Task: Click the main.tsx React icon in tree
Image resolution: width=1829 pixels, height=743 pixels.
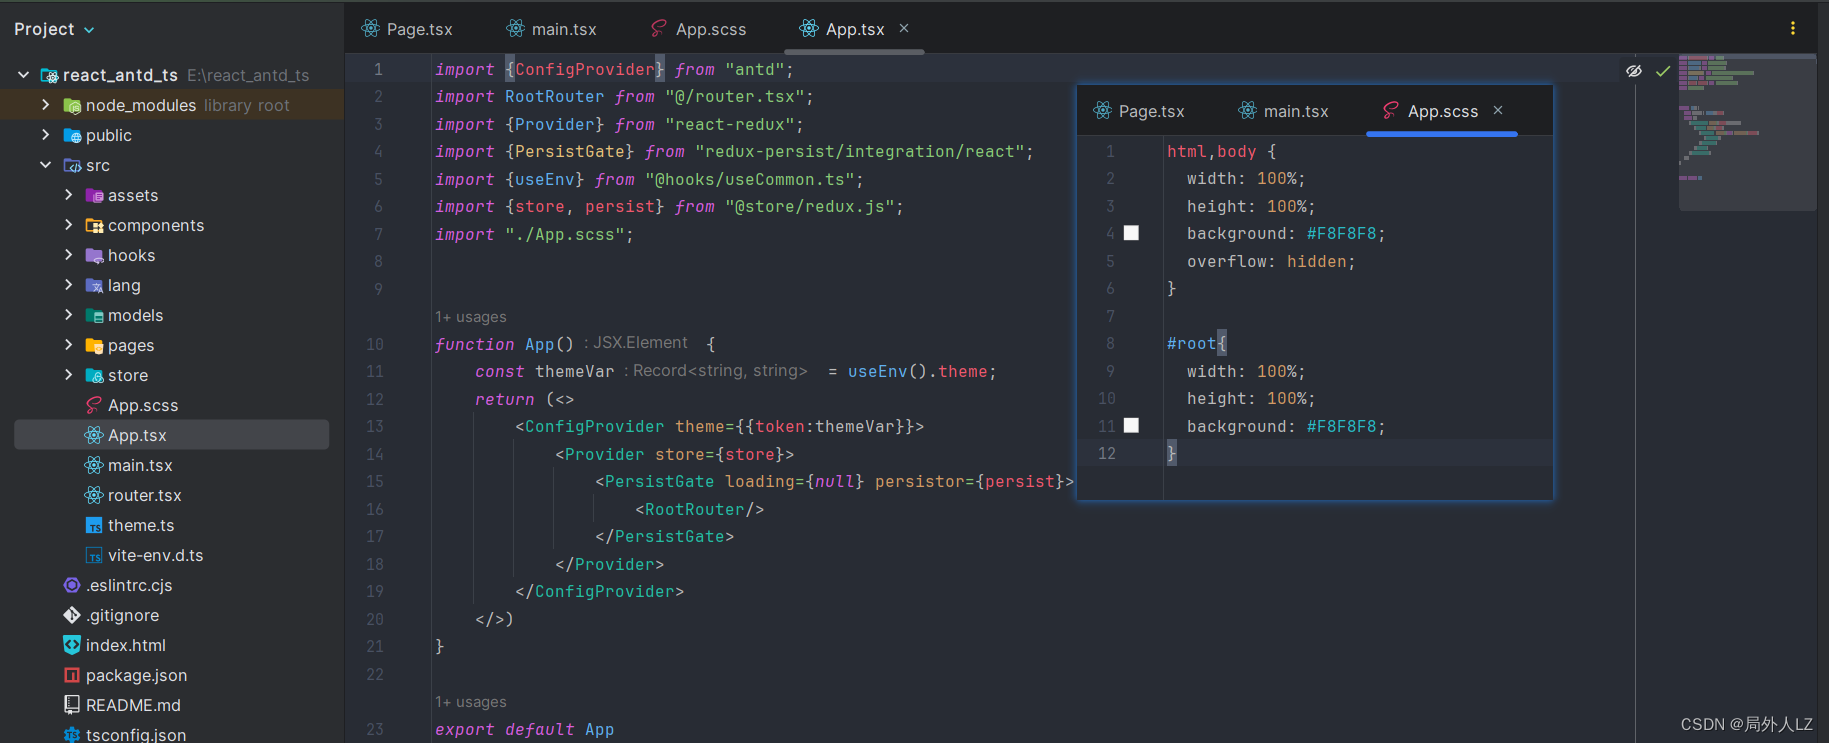Action: pos(94,465)
